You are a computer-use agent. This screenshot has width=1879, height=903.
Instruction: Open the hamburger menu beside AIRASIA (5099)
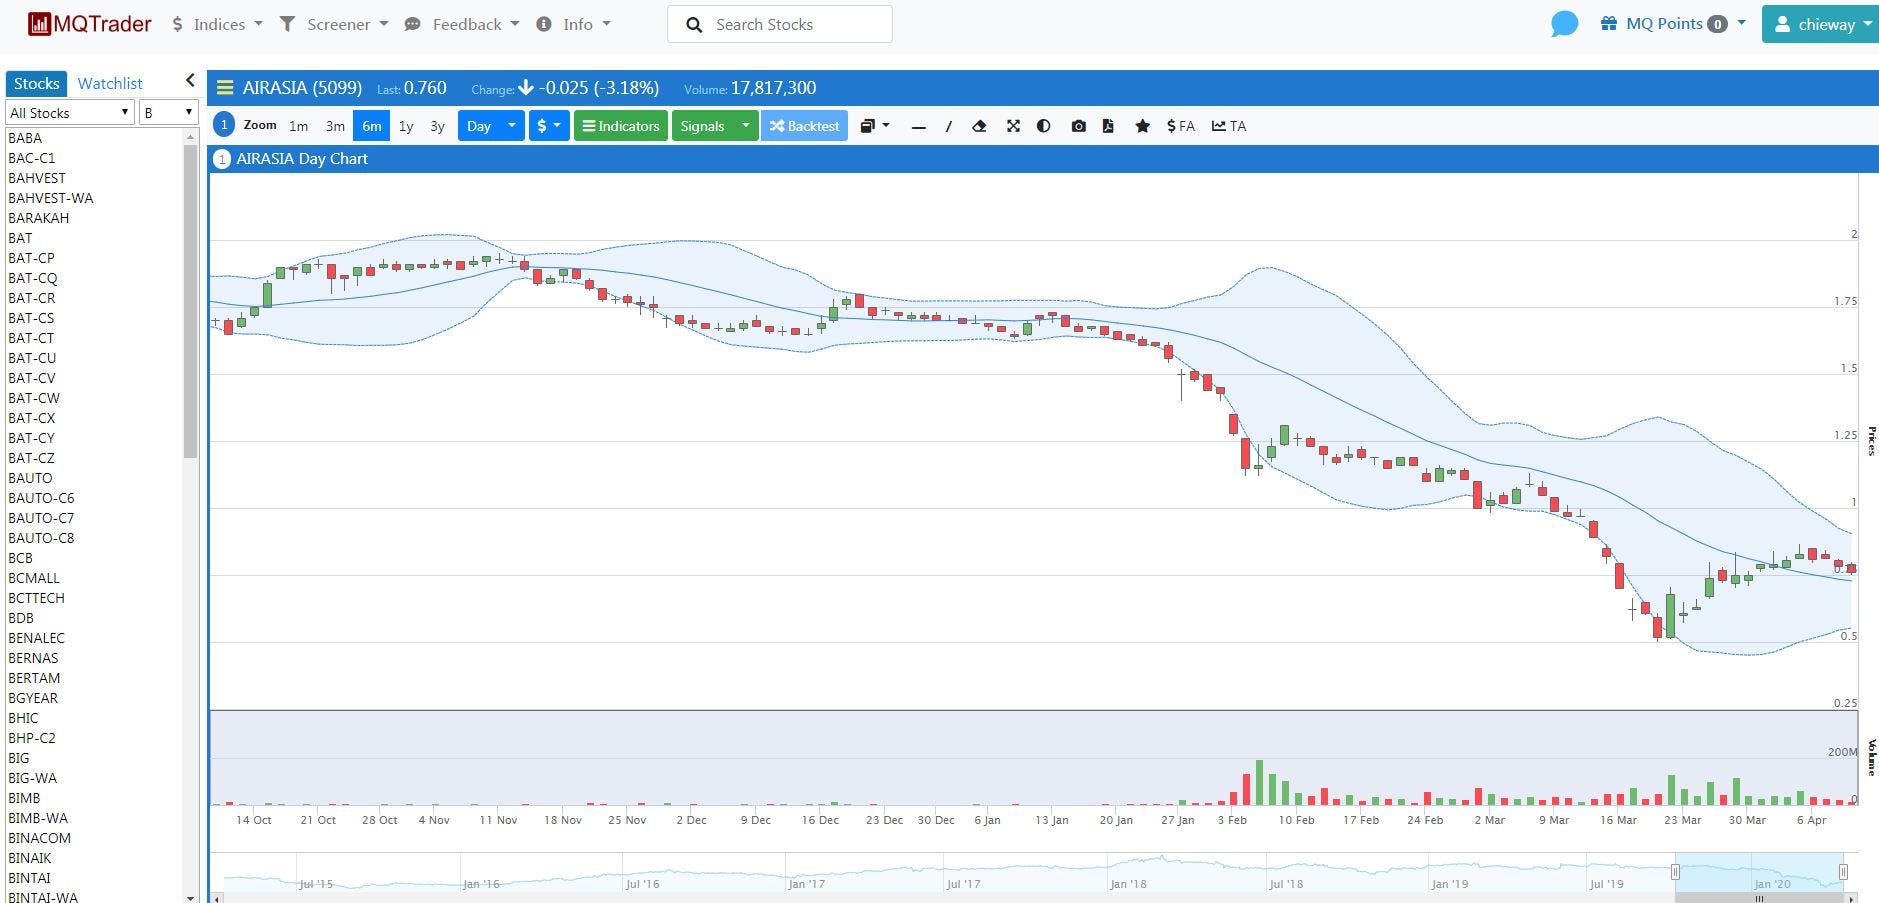[x=225, y=88]
